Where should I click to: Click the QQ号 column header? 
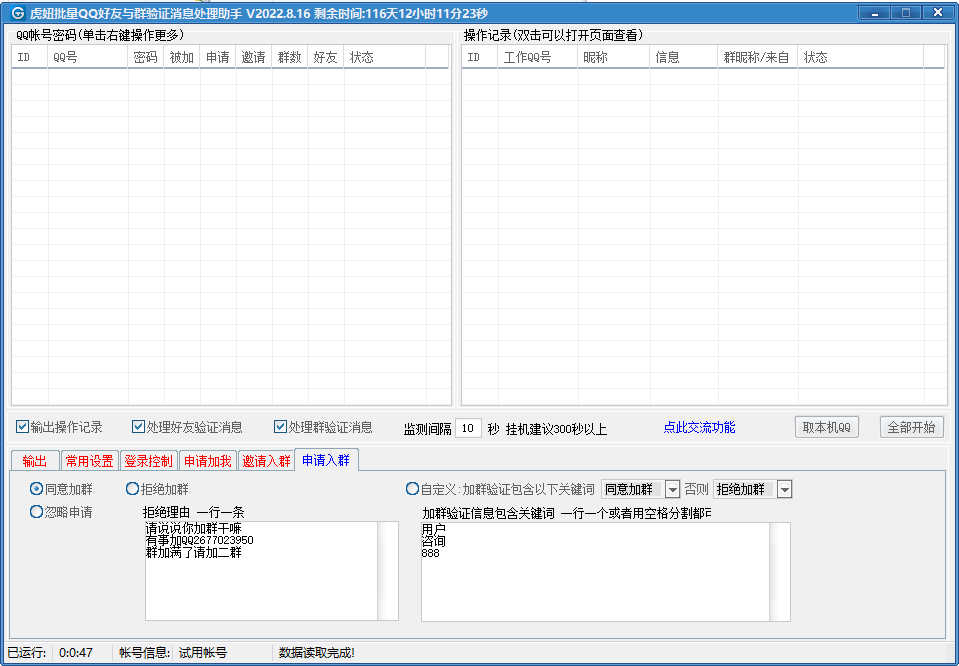(88, 57)
